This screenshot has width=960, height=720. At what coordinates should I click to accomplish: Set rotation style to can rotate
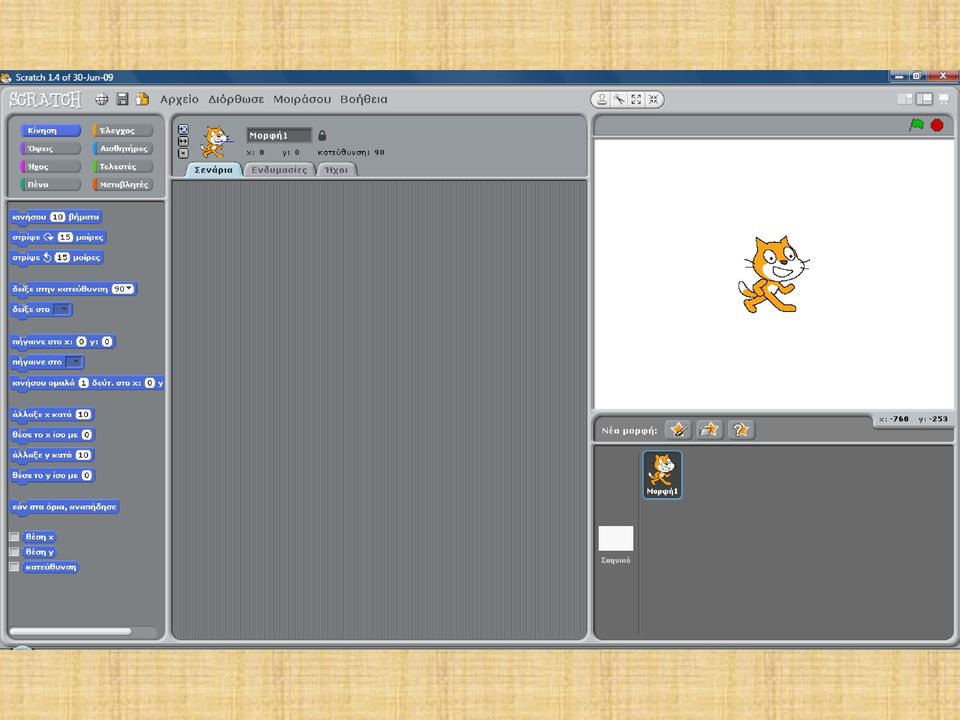coord(183,129)
